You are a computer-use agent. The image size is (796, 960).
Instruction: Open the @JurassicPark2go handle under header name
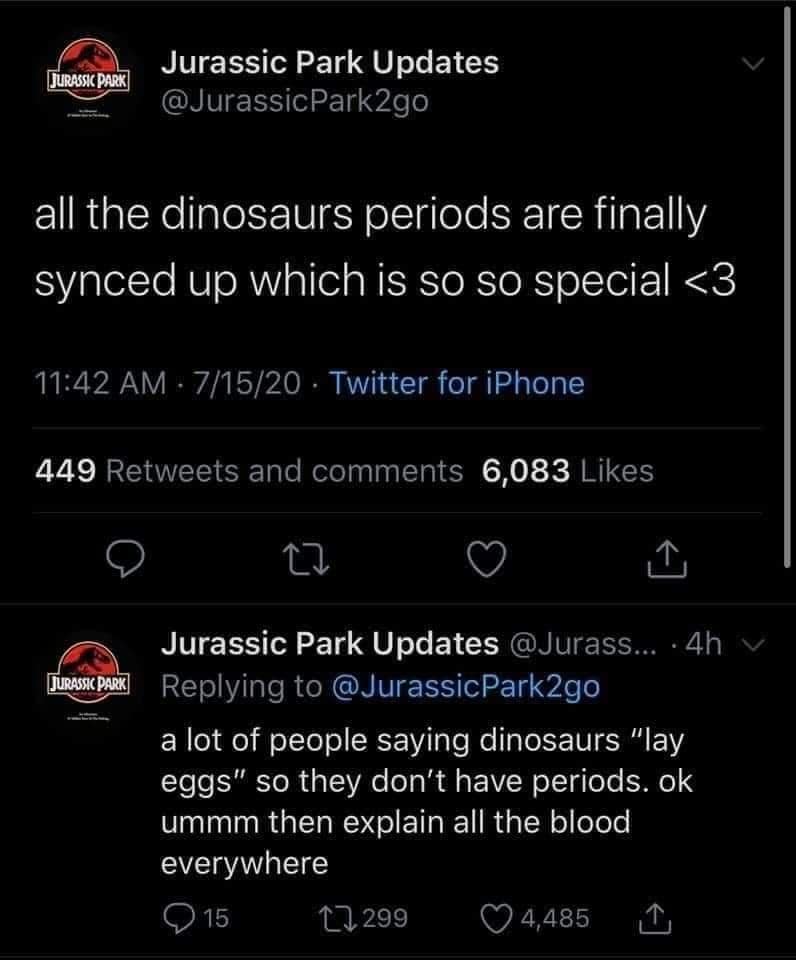tap(295, 102)
